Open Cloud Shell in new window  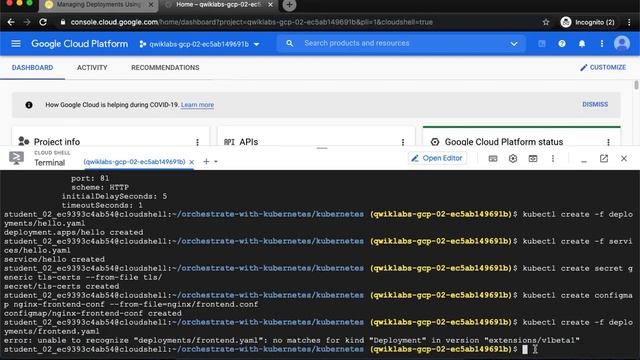[x=604, y=158]
